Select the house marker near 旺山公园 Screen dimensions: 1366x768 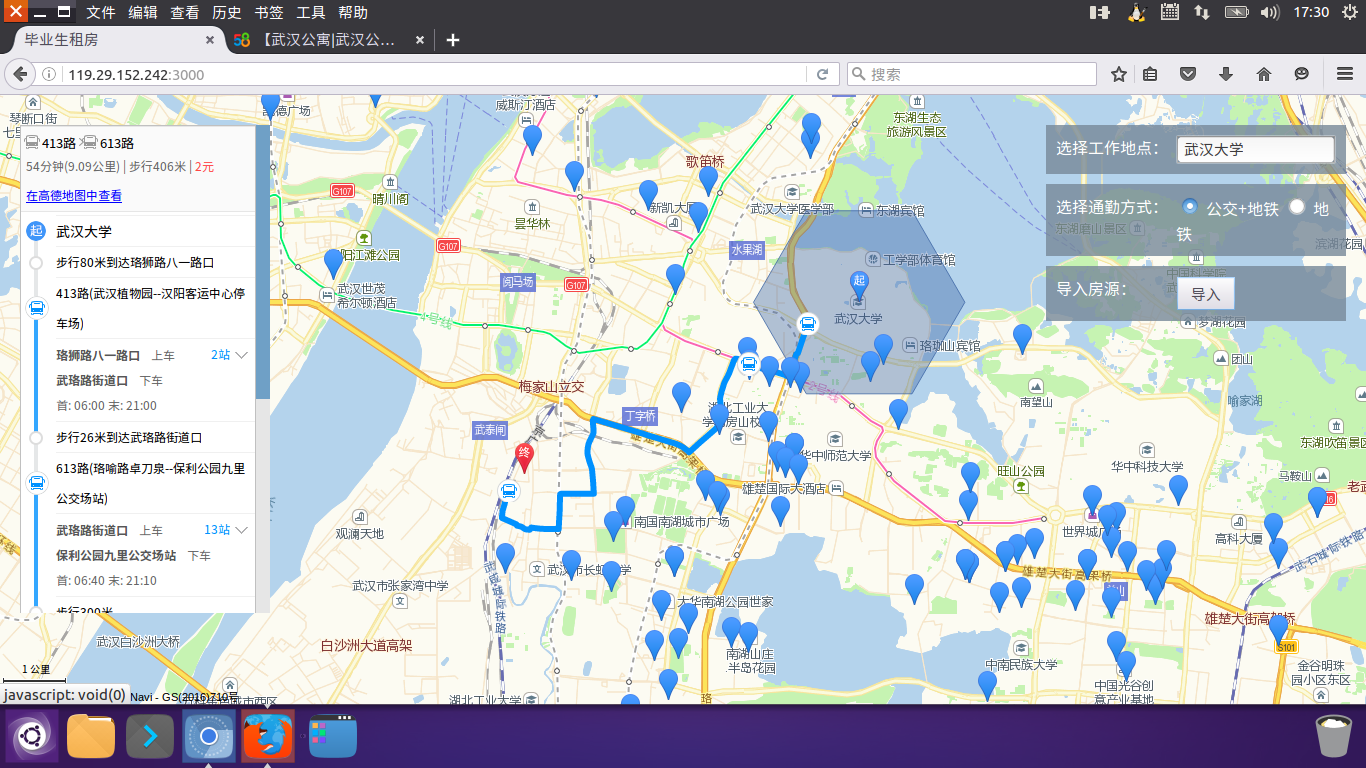tap(971, 476)
